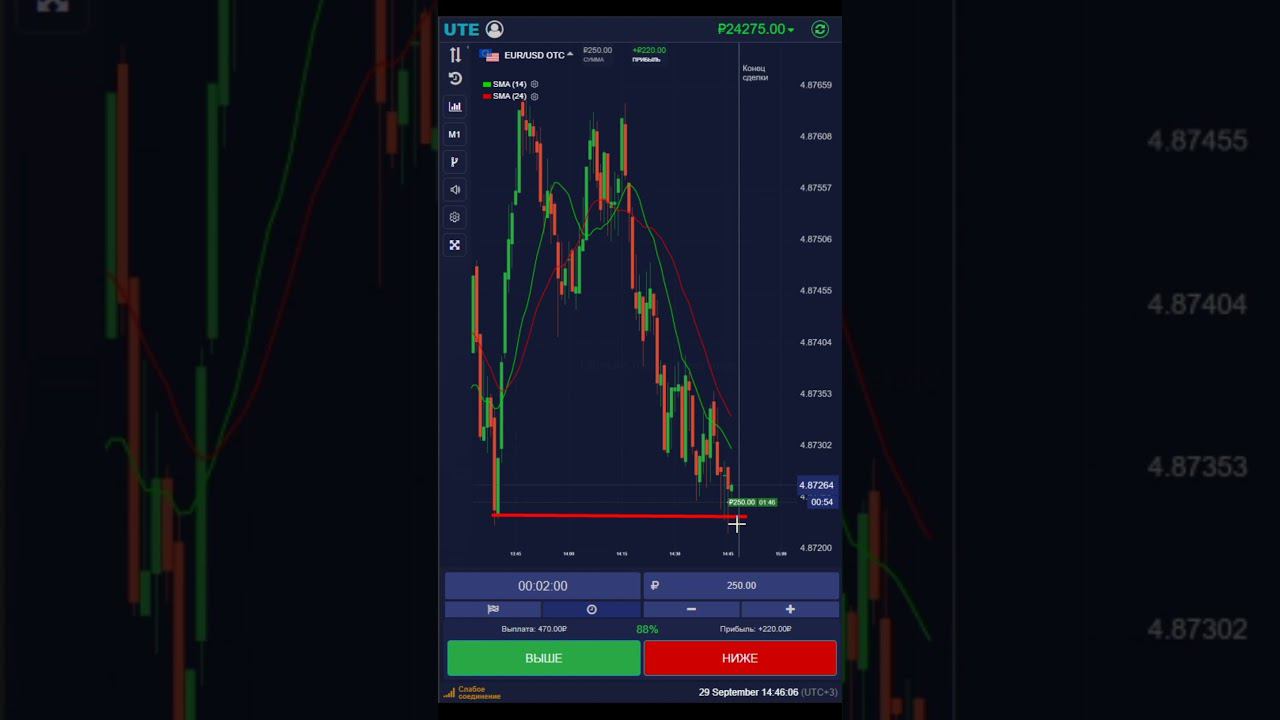
Task: Click the red SMA (24) color swatch
Action: [487, 97]
